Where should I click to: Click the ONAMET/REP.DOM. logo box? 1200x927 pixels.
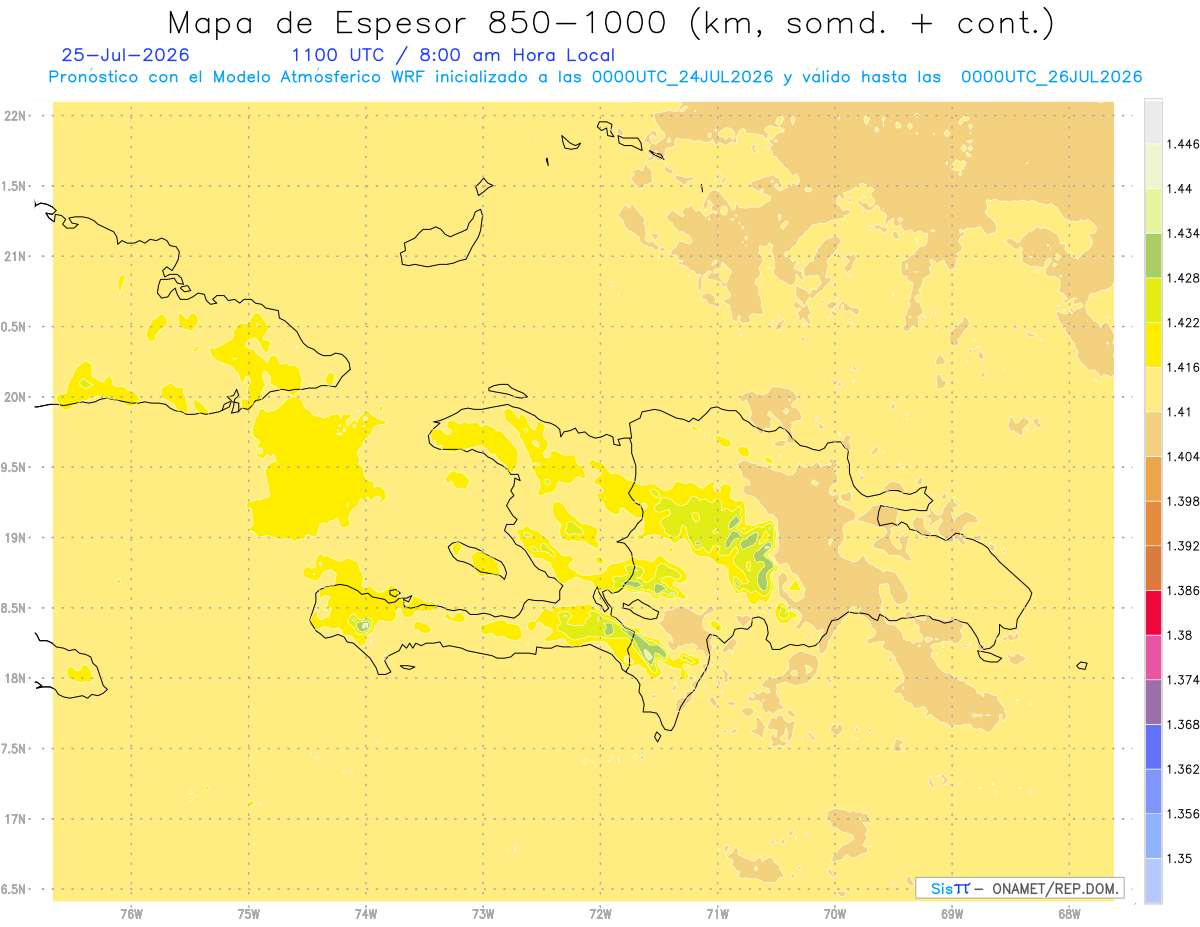(1020, 888)
